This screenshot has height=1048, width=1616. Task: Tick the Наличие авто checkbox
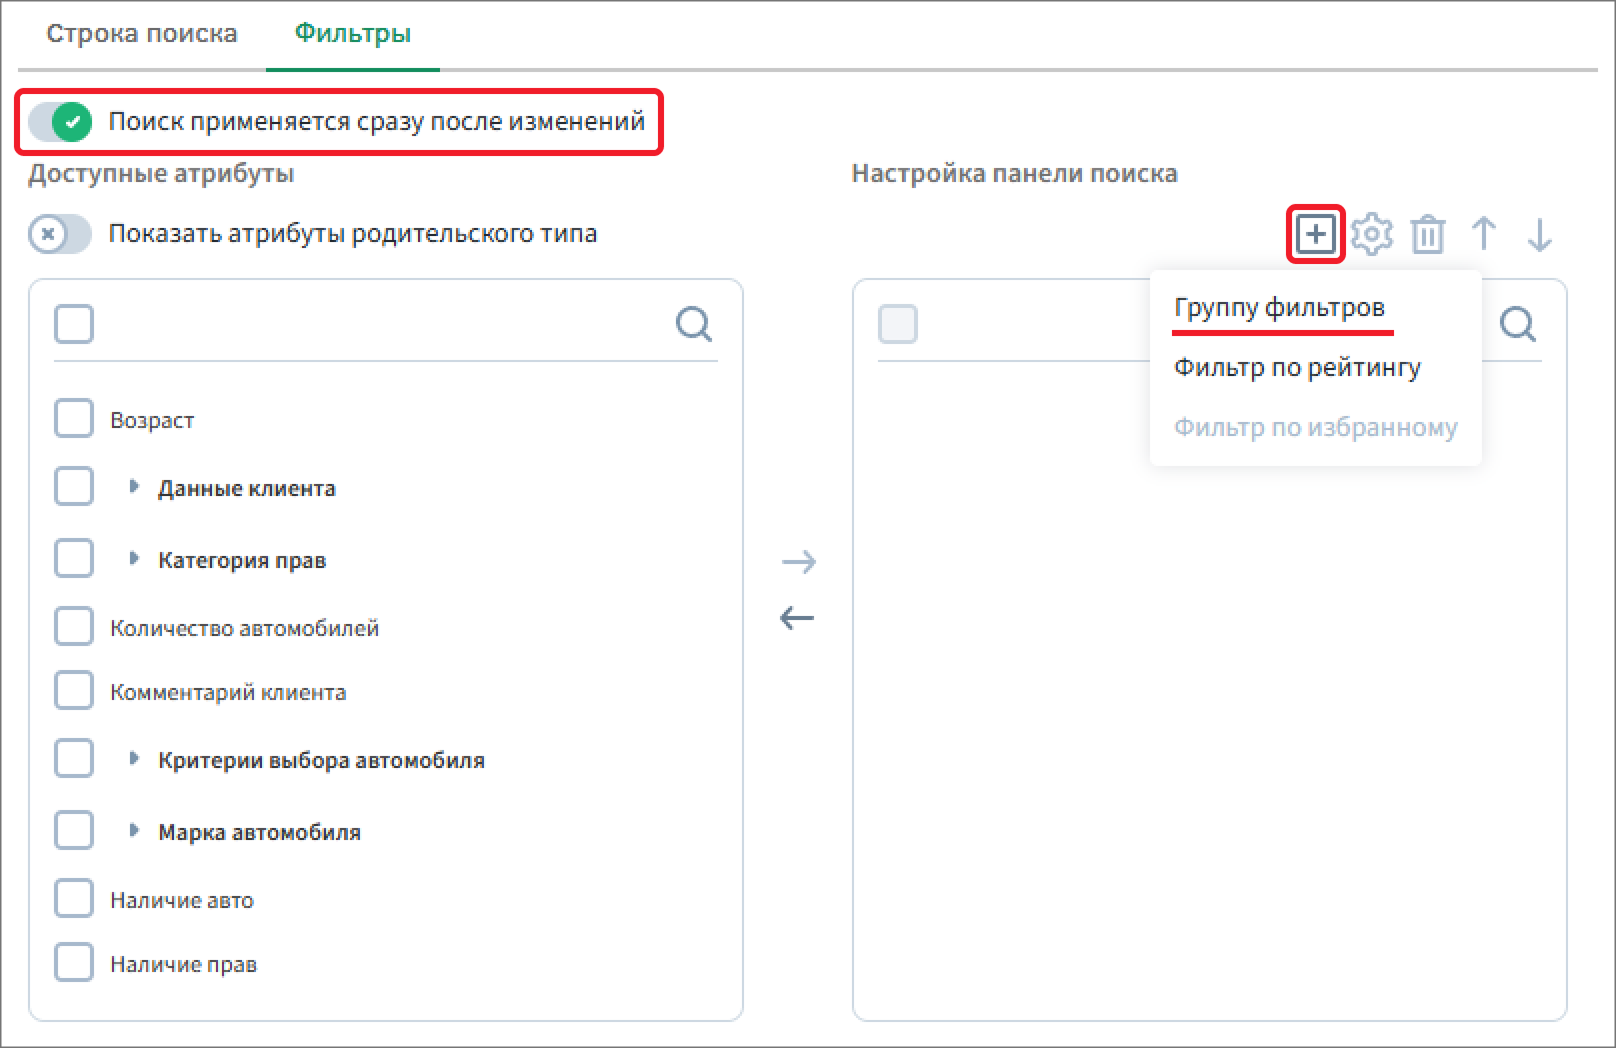74,899
